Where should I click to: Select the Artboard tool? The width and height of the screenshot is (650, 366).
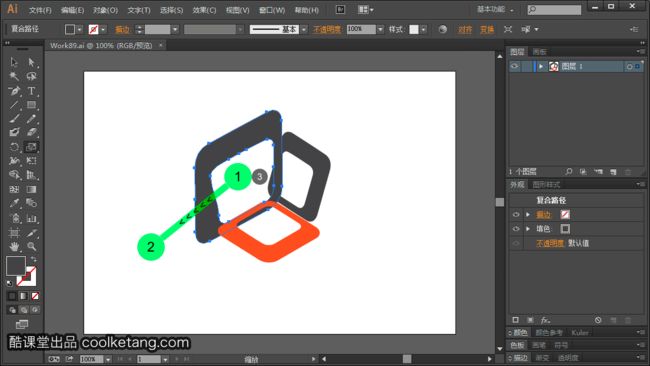tap(14, 233)
